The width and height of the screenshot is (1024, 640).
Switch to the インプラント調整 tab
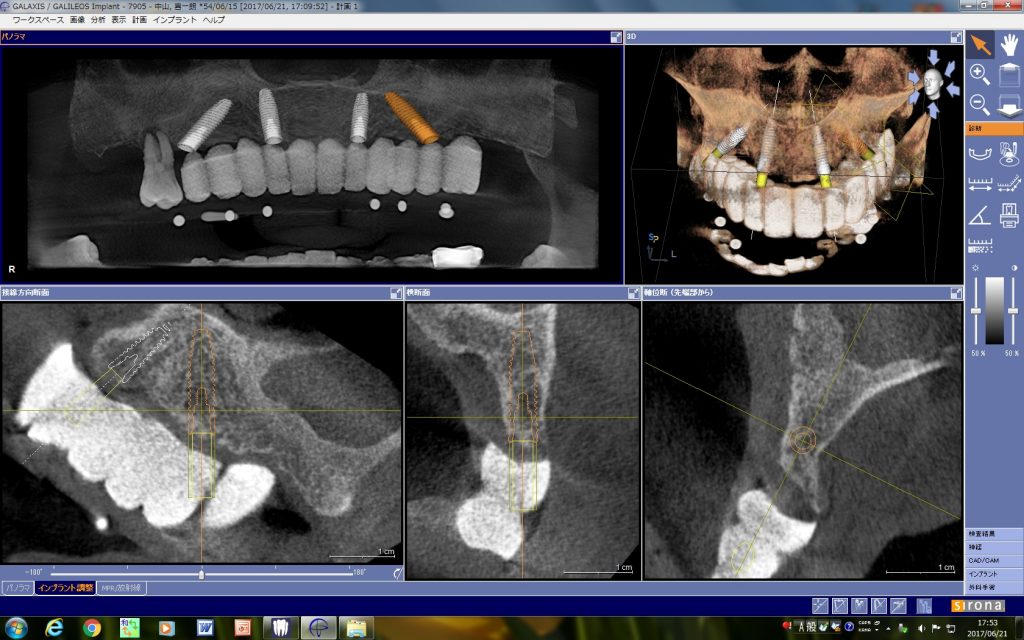pos(65,588)
